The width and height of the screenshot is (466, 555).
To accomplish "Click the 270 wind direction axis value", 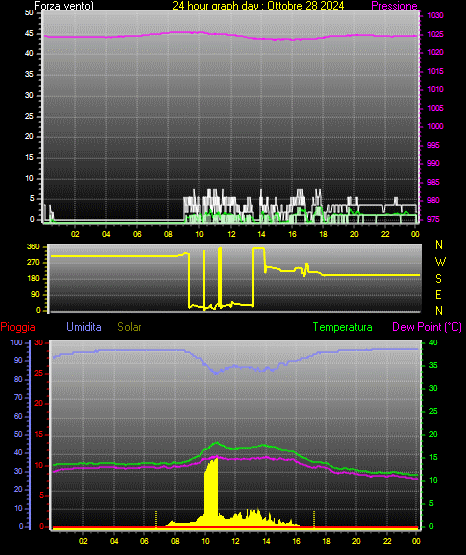I will point(33,263).
